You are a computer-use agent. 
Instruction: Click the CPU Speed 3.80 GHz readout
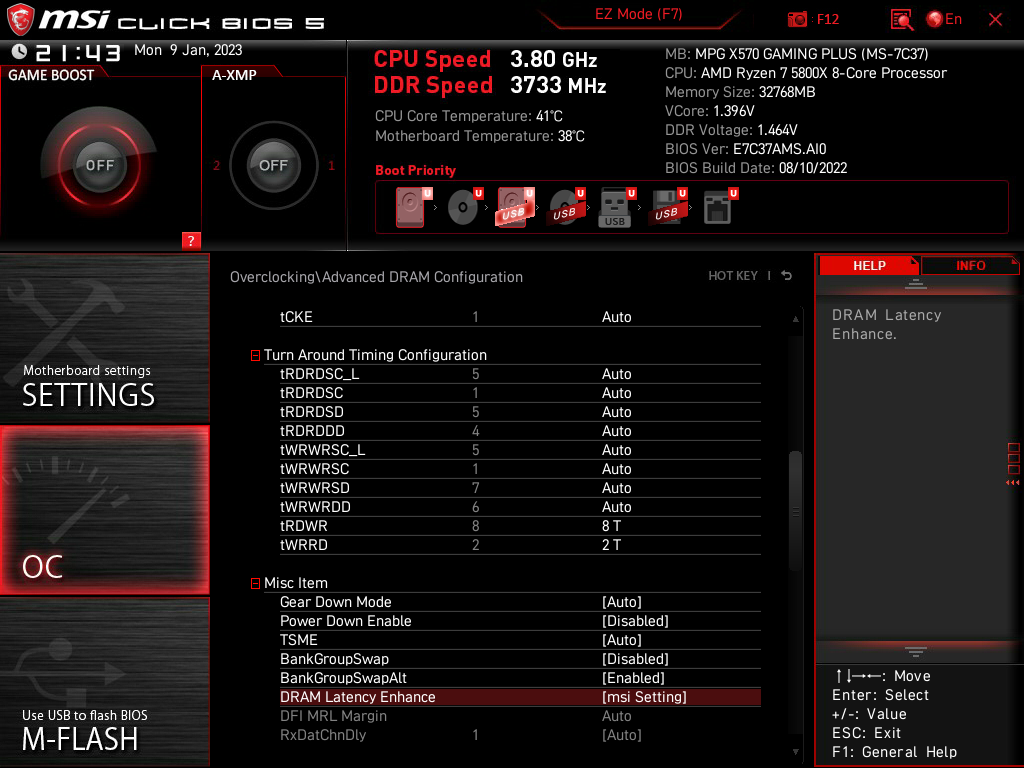pyautogui.click(x=485, y=59)
